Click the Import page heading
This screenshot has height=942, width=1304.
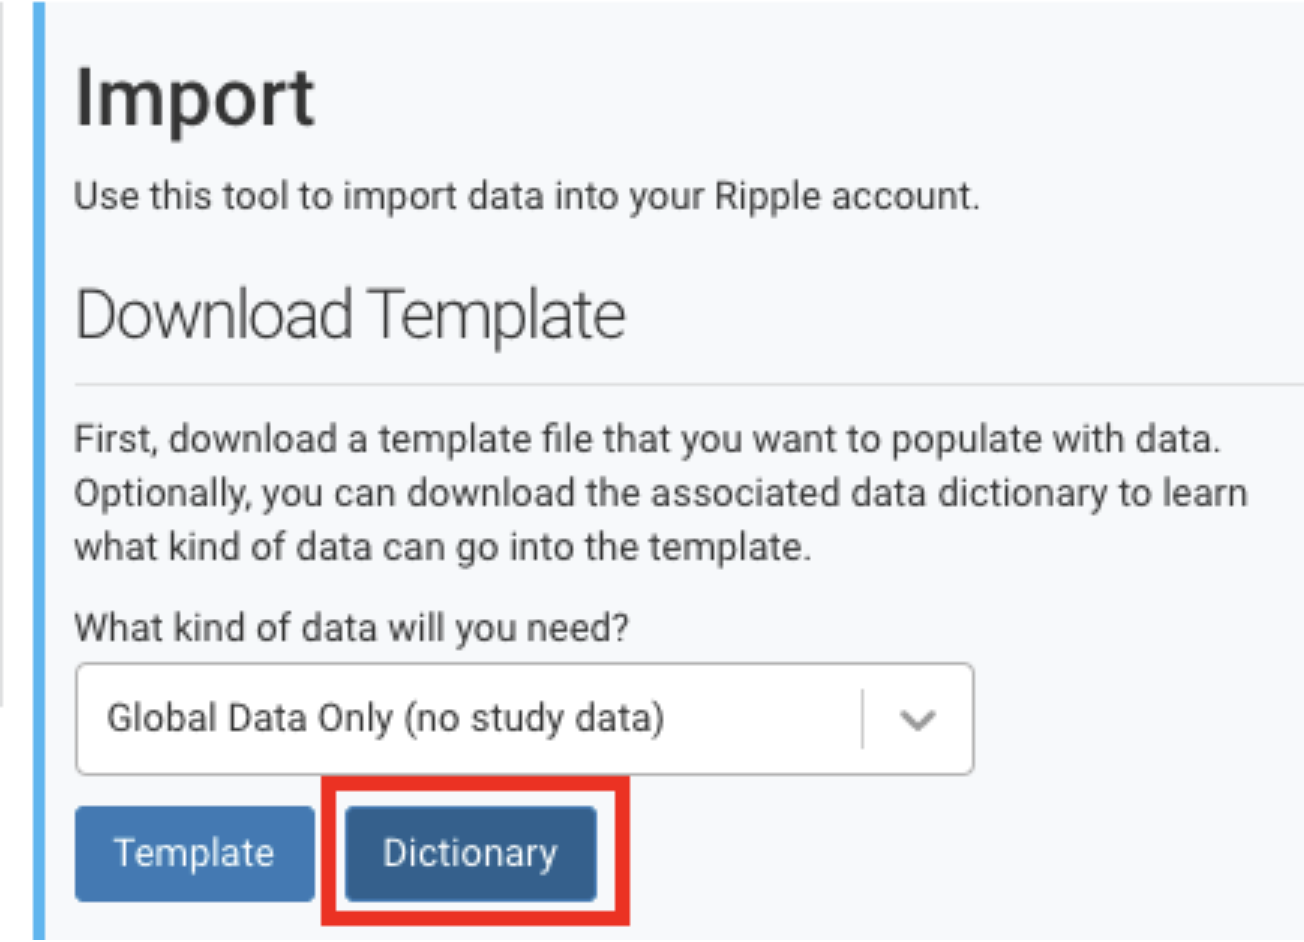[x=195, y=98]
